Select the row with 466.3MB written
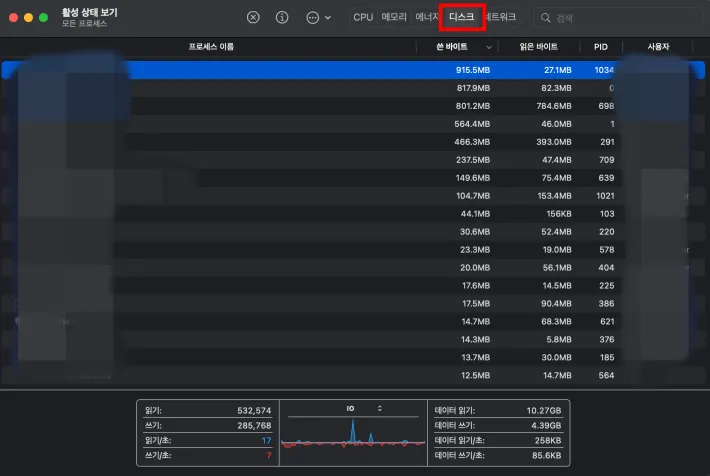 coord(353,142)
